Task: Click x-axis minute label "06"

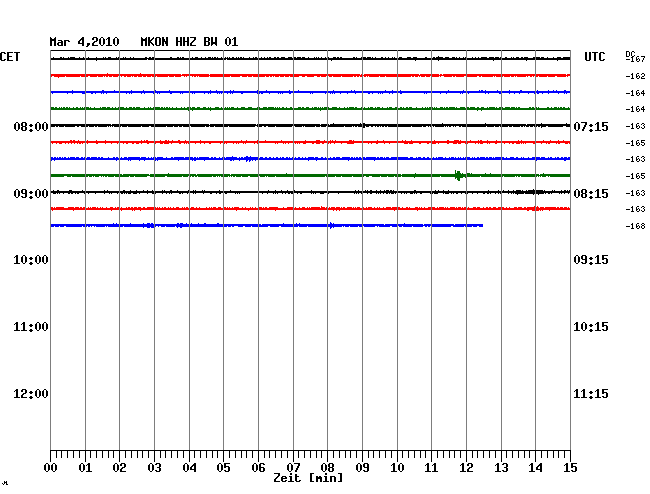Action: tap(258, 468)
